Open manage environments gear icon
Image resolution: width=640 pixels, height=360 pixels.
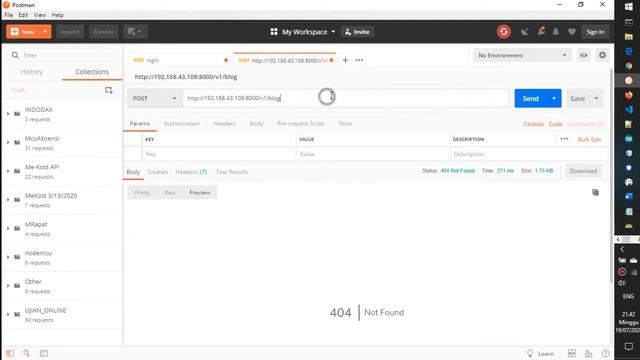tap(602, 55)
